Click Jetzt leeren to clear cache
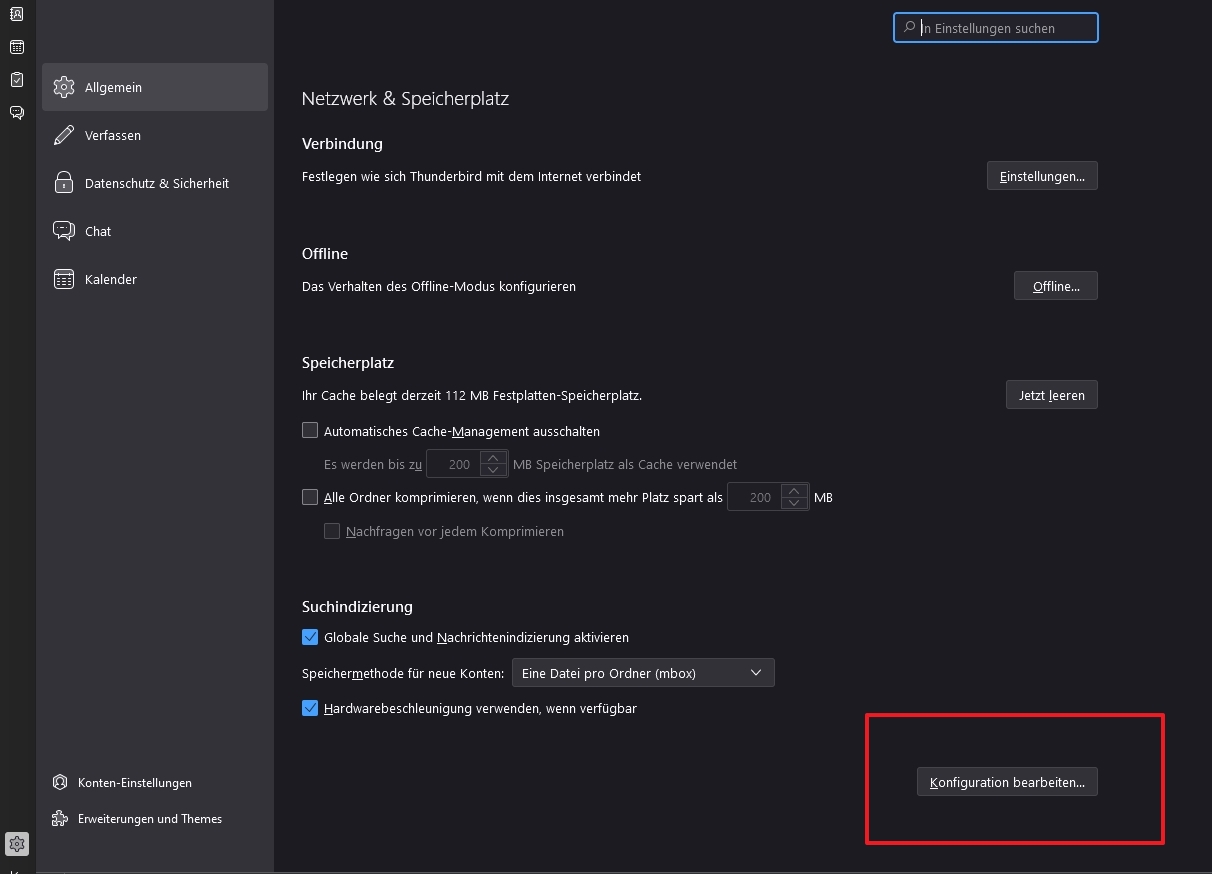The width and height of the screenshot is (1212, 874). tap(1051, 395)
